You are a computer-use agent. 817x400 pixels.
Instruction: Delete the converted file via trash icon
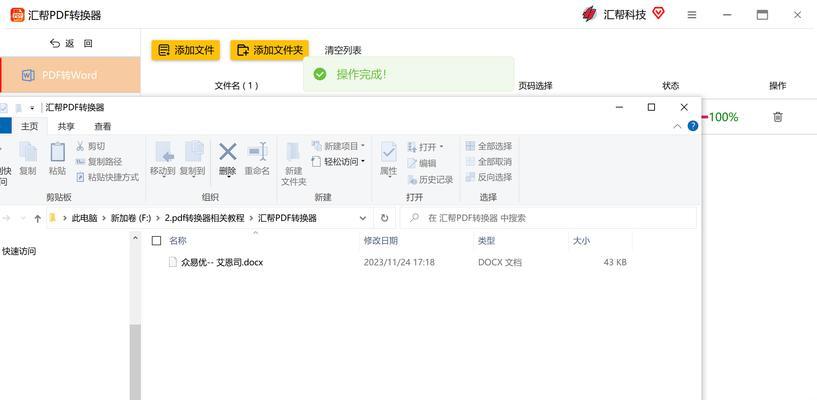coord(777,117)
